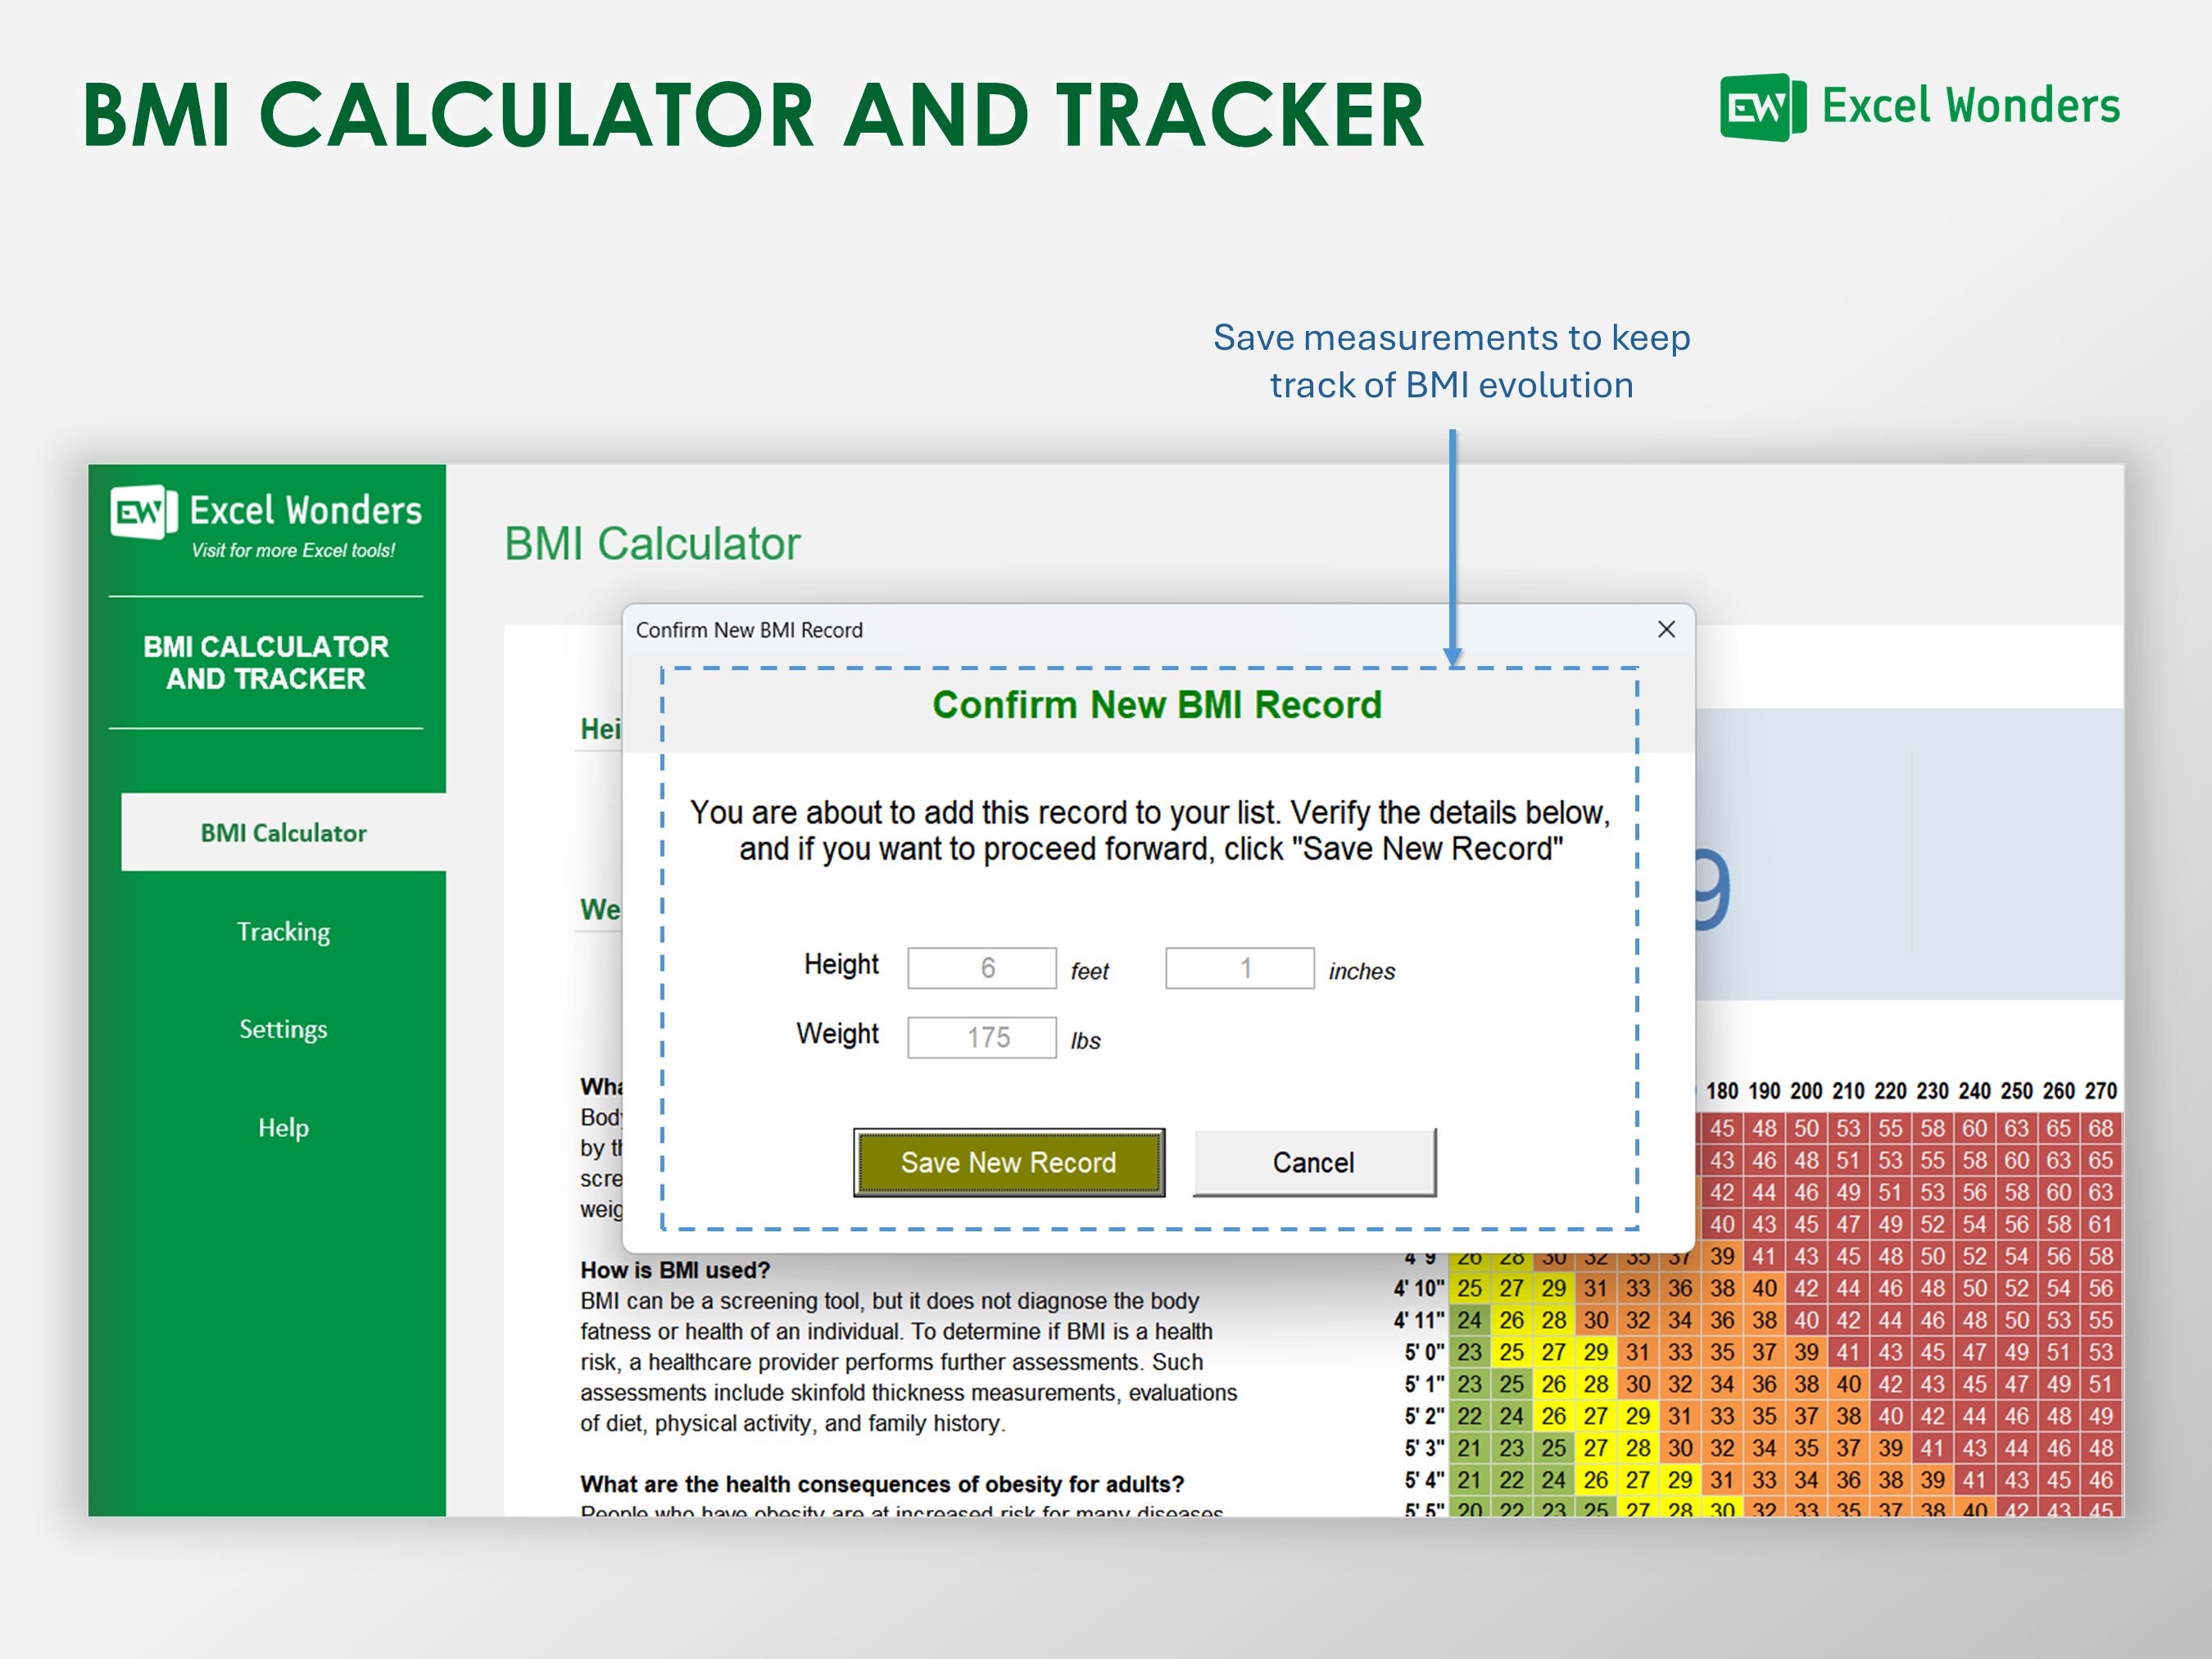Click the BMI Calculator page heading
This screenshot has height=1659, width=2212.
point(651,543)
